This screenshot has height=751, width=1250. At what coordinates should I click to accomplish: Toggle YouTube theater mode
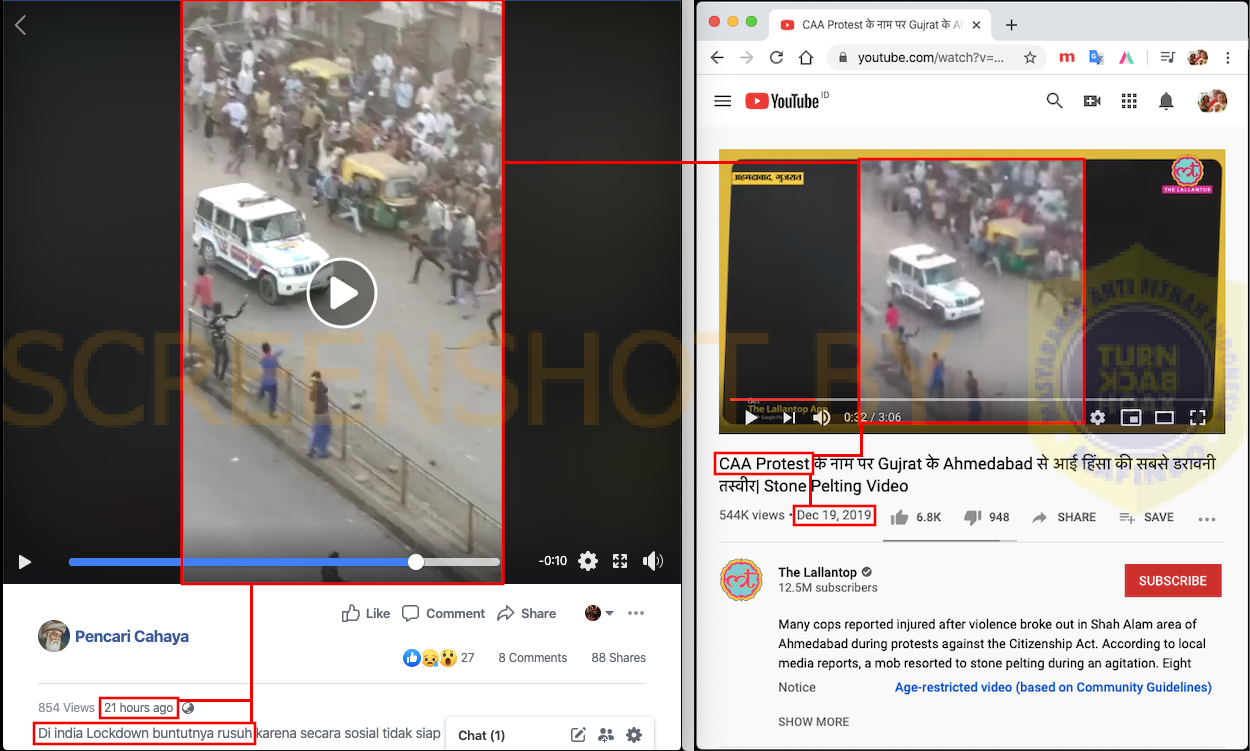click(1164, 418)
